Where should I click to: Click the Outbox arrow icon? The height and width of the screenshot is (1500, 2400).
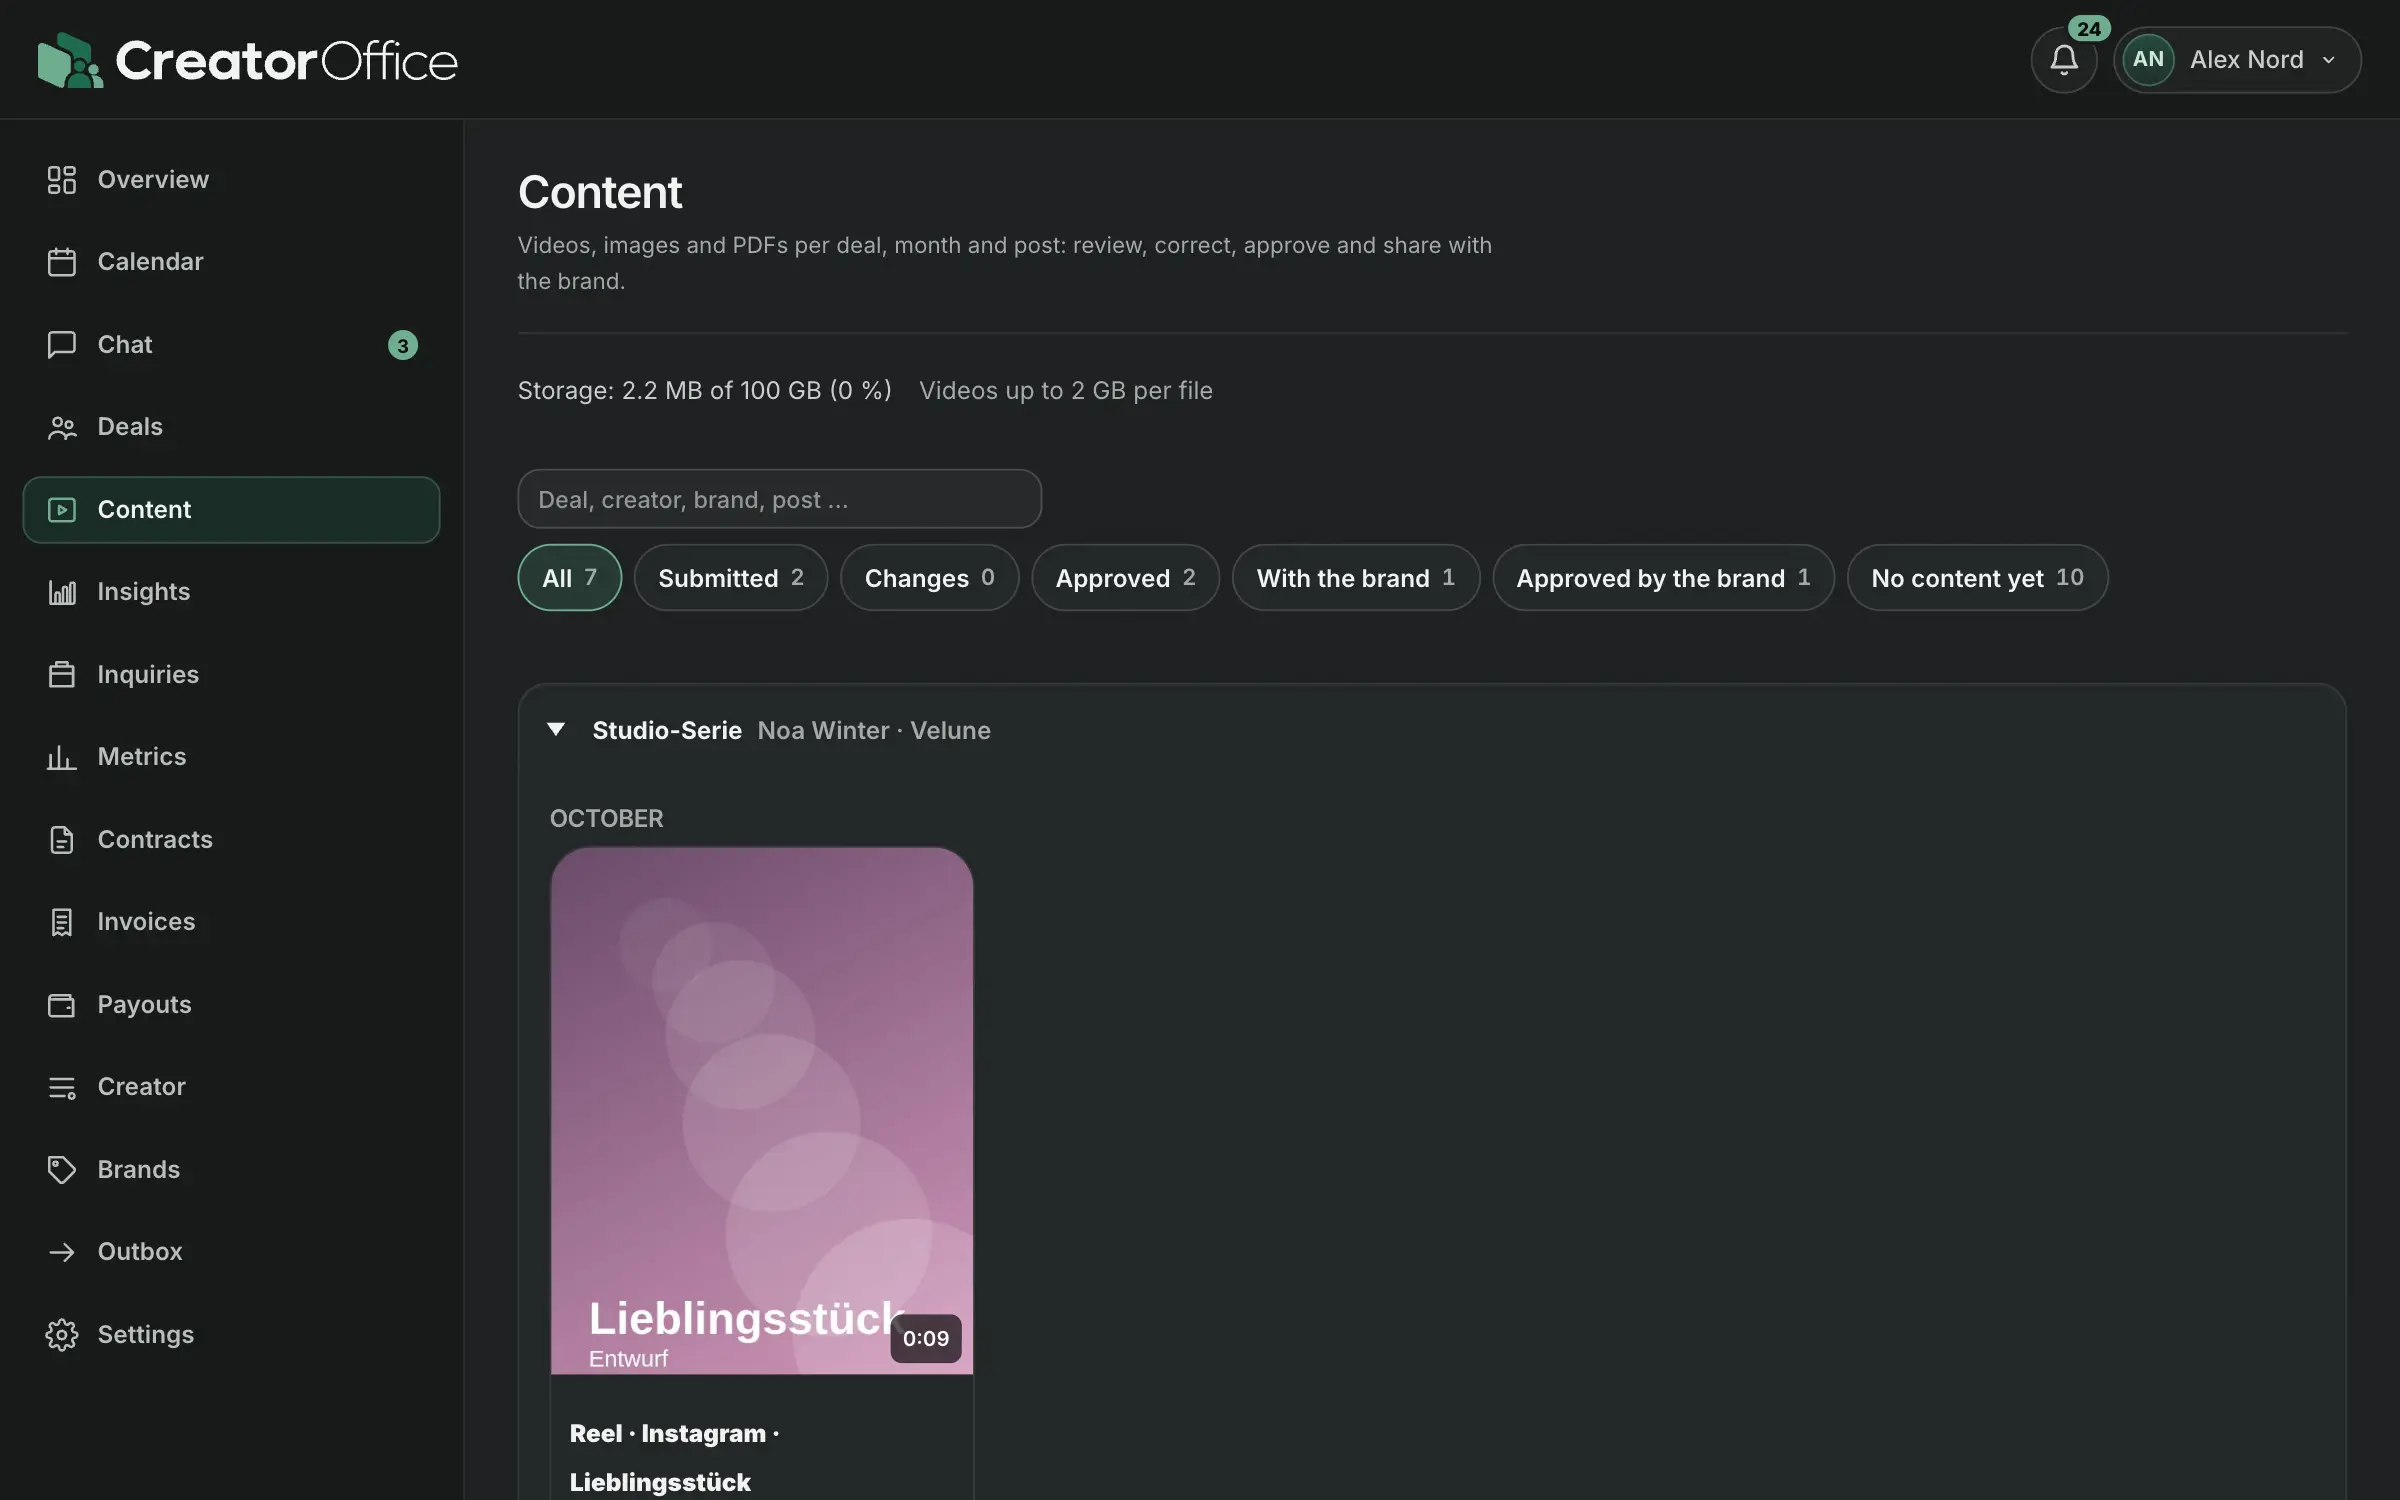click(62, 1252)
